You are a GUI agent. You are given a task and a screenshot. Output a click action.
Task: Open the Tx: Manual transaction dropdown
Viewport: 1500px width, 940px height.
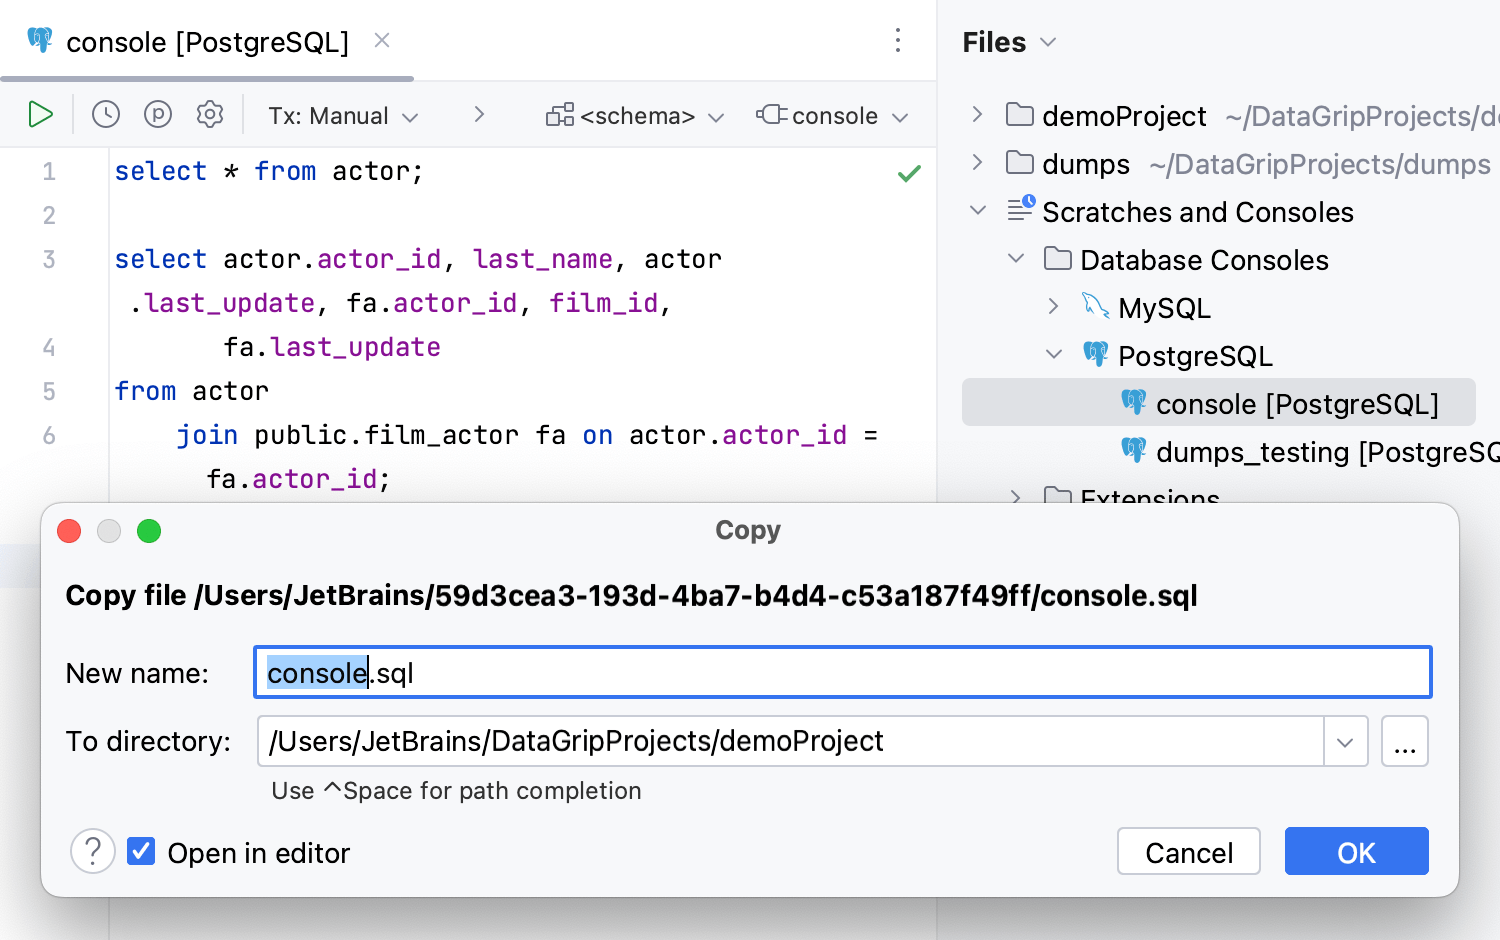tap(342, 116)
